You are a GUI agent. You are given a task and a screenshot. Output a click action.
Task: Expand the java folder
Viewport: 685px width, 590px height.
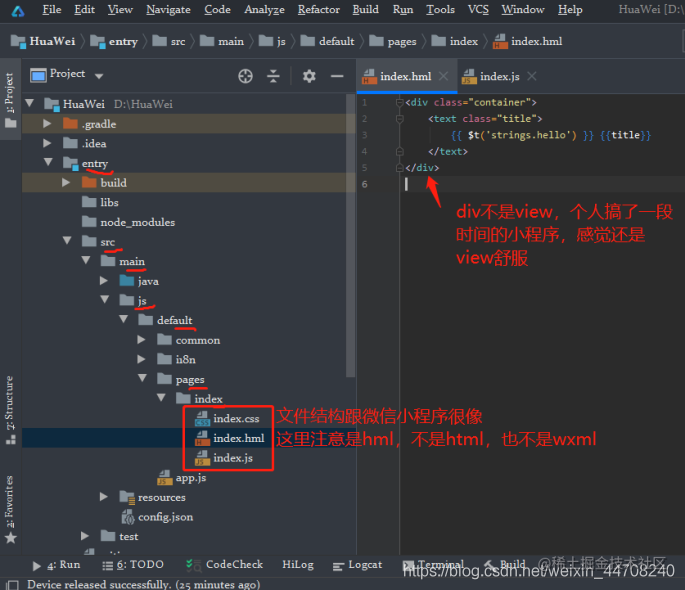(104, 280)
